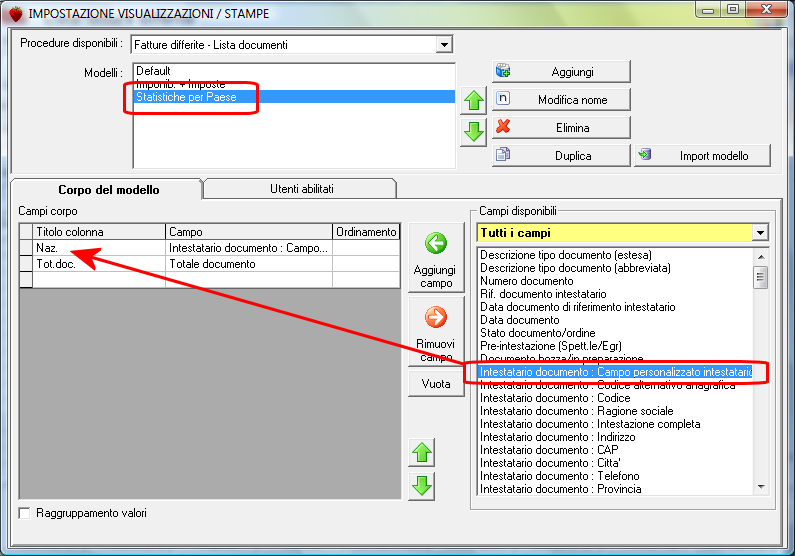Click Aggiungi campo green left-arrow icon
The image size is (795, 556).
click(x=436, y=243)
